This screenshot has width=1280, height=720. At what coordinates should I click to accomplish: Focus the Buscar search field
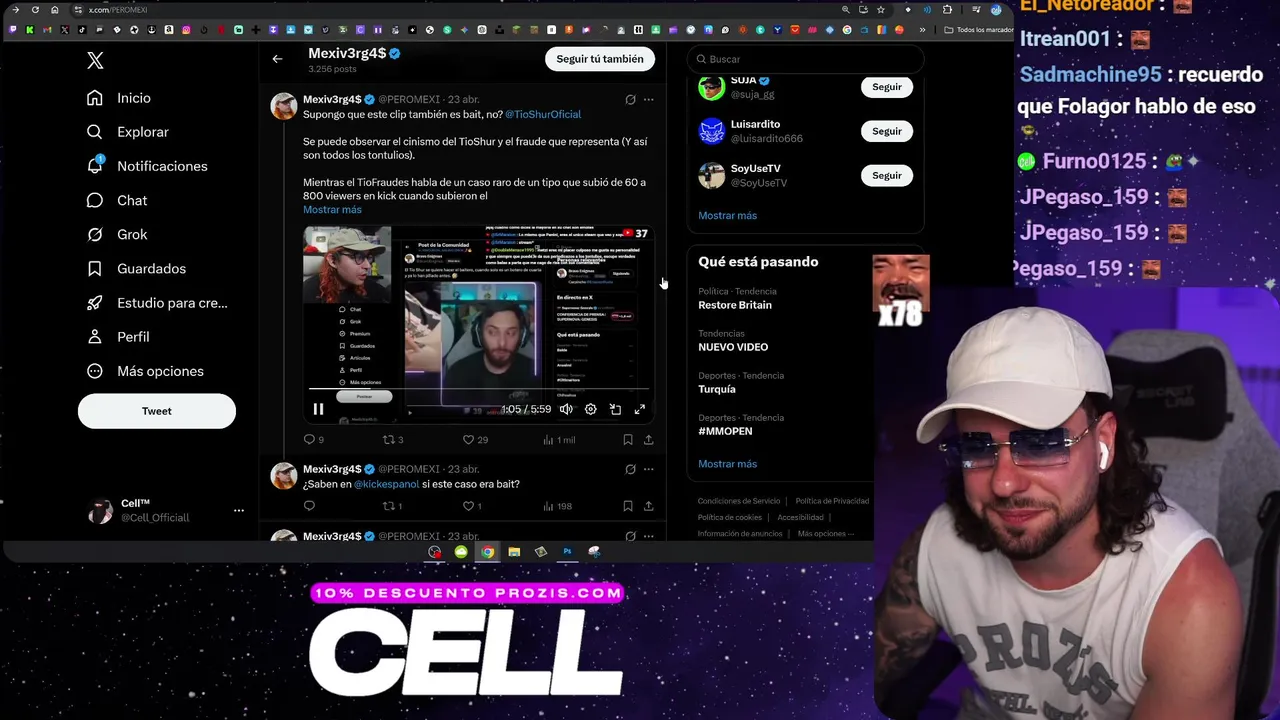(x=805, y=59)
